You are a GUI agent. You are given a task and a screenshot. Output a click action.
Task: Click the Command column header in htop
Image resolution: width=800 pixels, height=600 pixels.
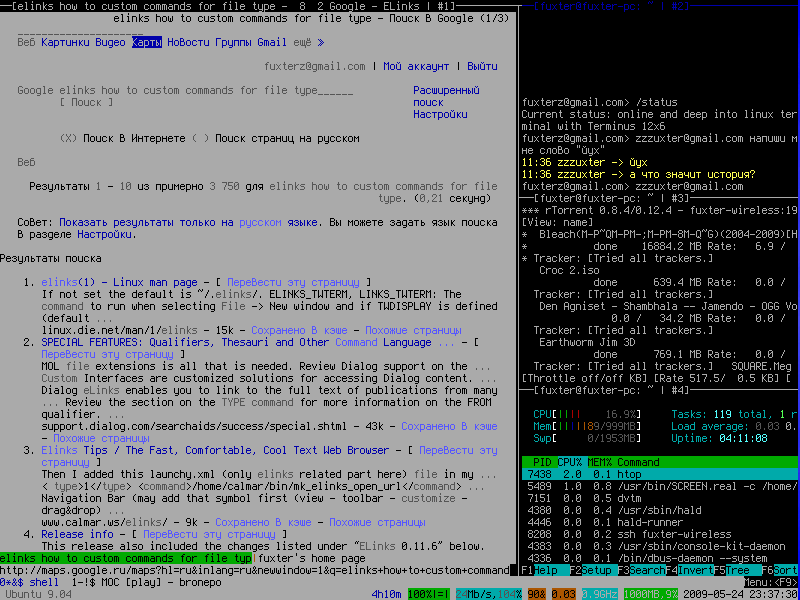pos(638,463)
